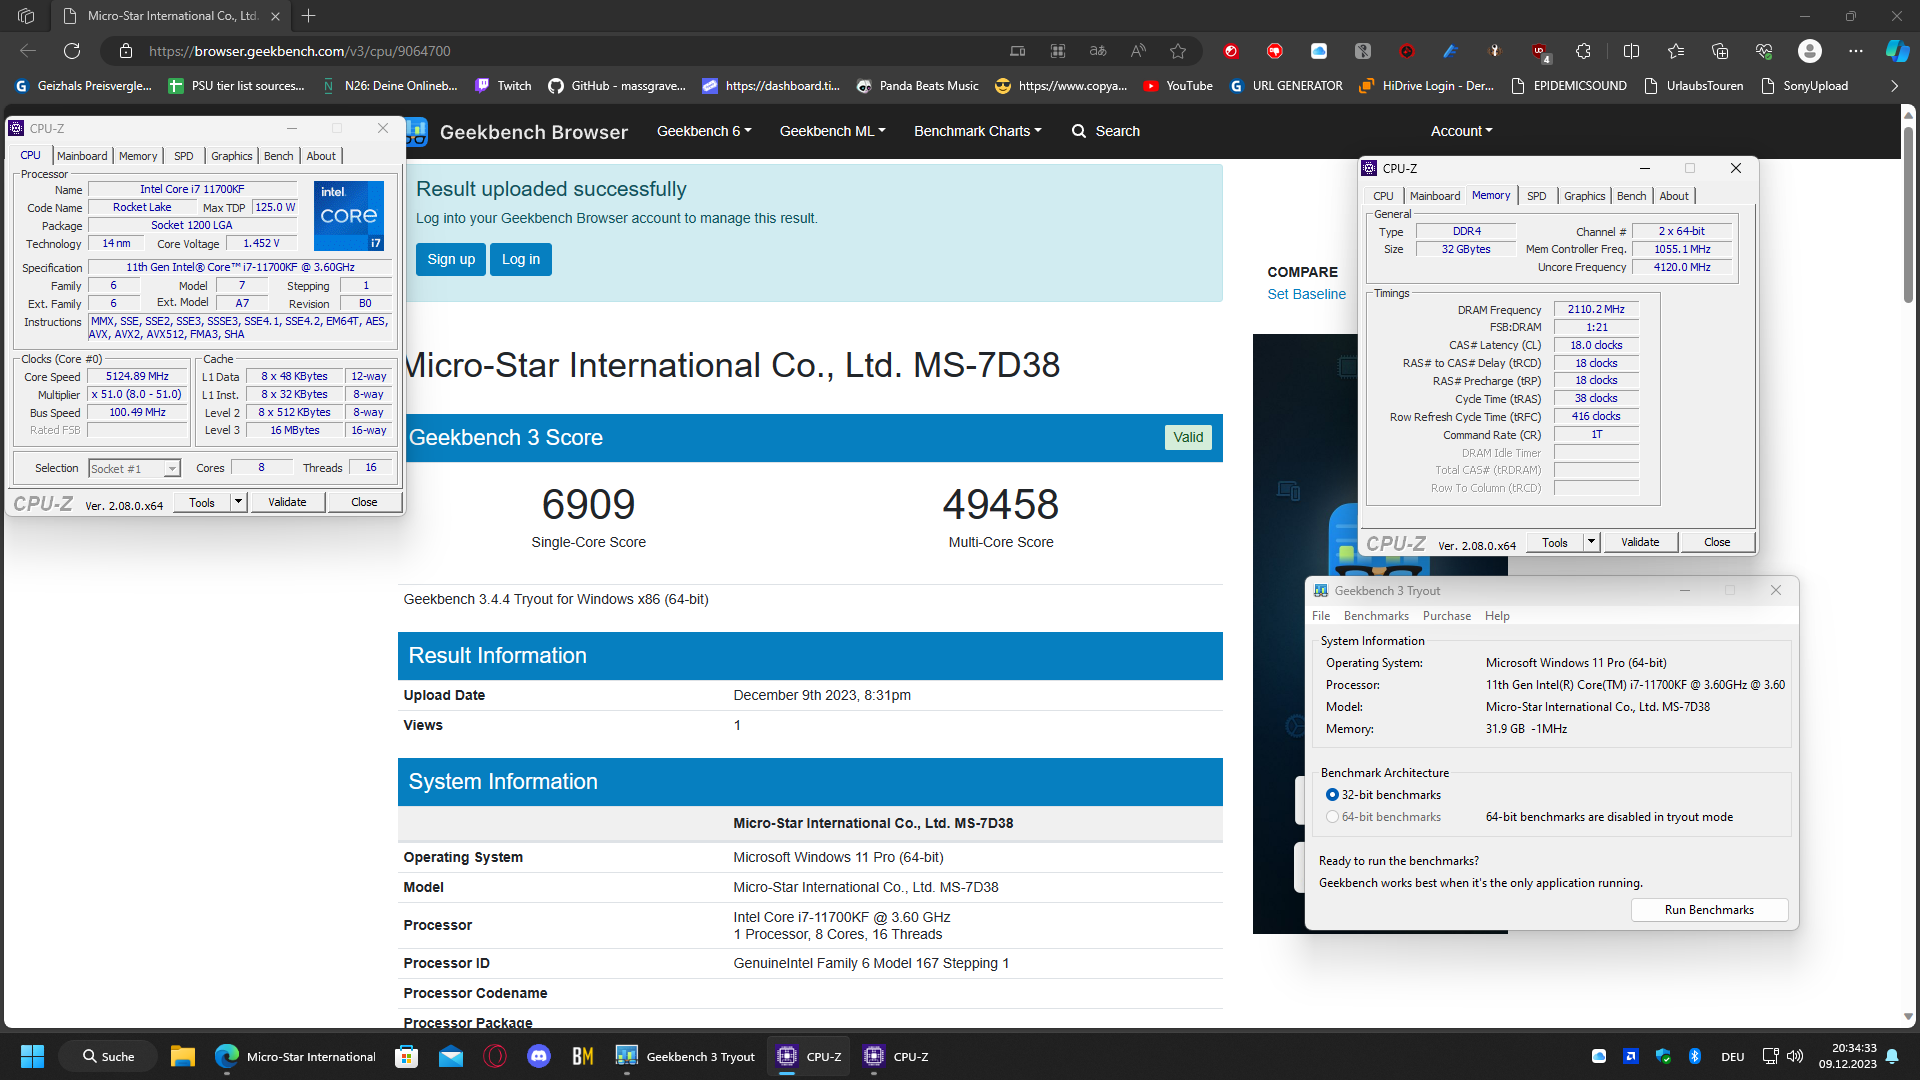The image size is (1920, 1080).
Task: View site information lock icon
Action: point(126,51)
